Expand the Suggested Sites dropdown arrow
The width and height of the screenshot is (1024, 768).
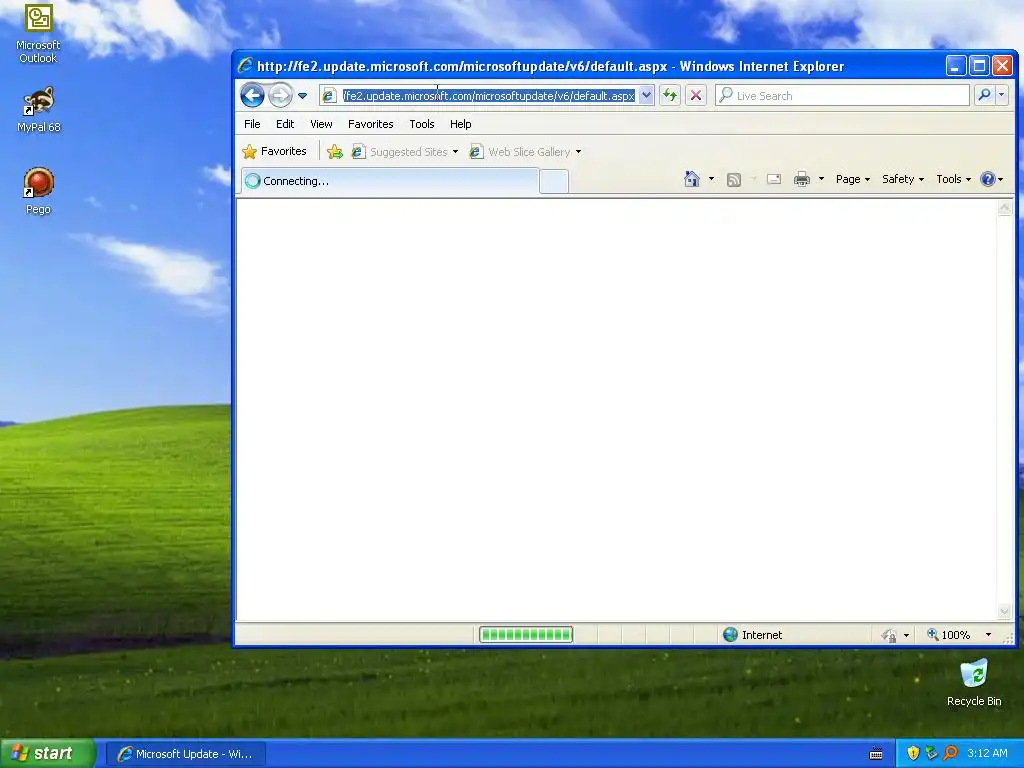455,152
